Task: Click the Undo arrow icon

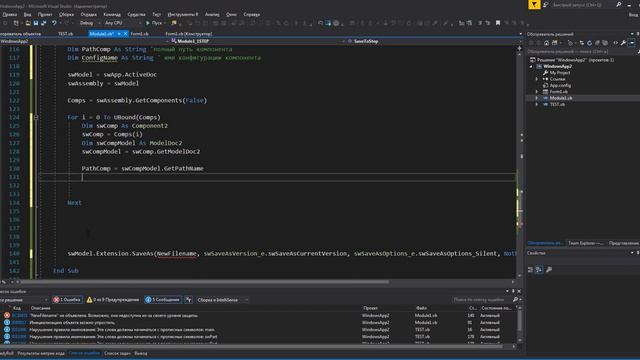Action: (54, 23)
